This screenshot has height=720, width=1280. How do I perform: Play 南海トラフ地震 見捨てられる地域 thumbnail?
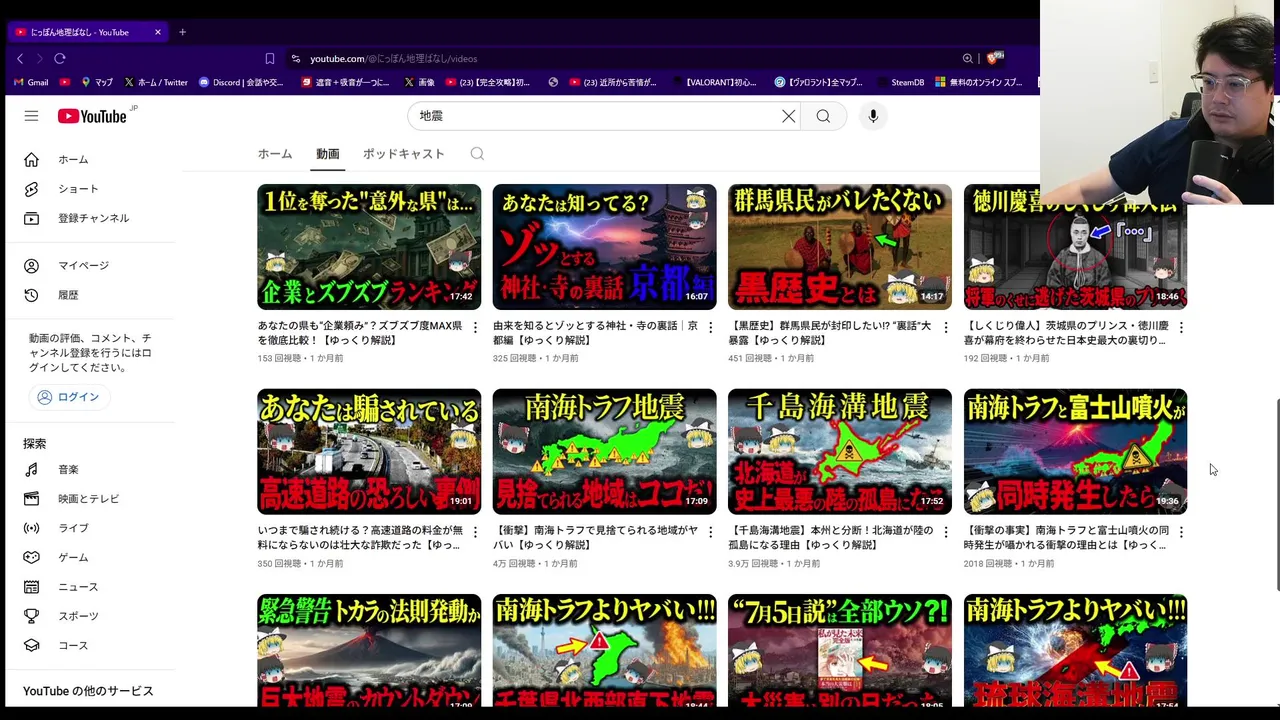[x=604, y=452]
